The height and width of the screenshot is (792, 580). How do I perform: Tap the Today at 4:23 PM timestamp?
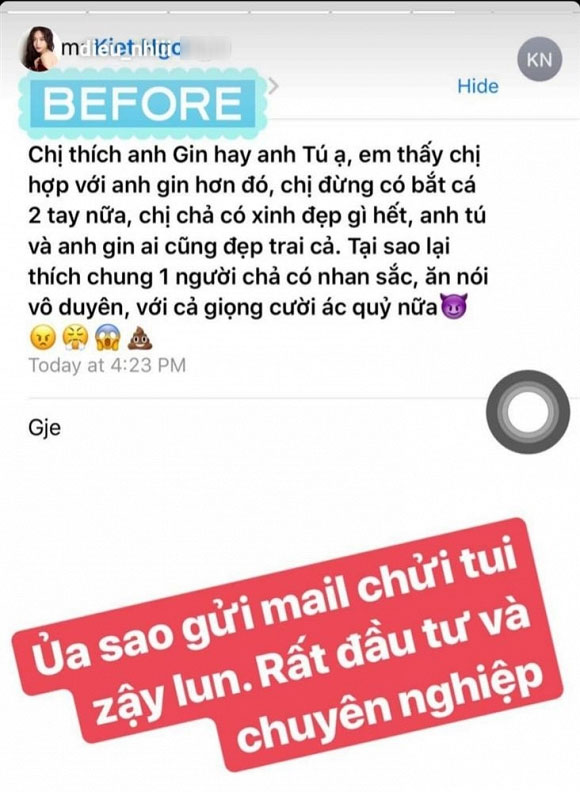[107, 365]
